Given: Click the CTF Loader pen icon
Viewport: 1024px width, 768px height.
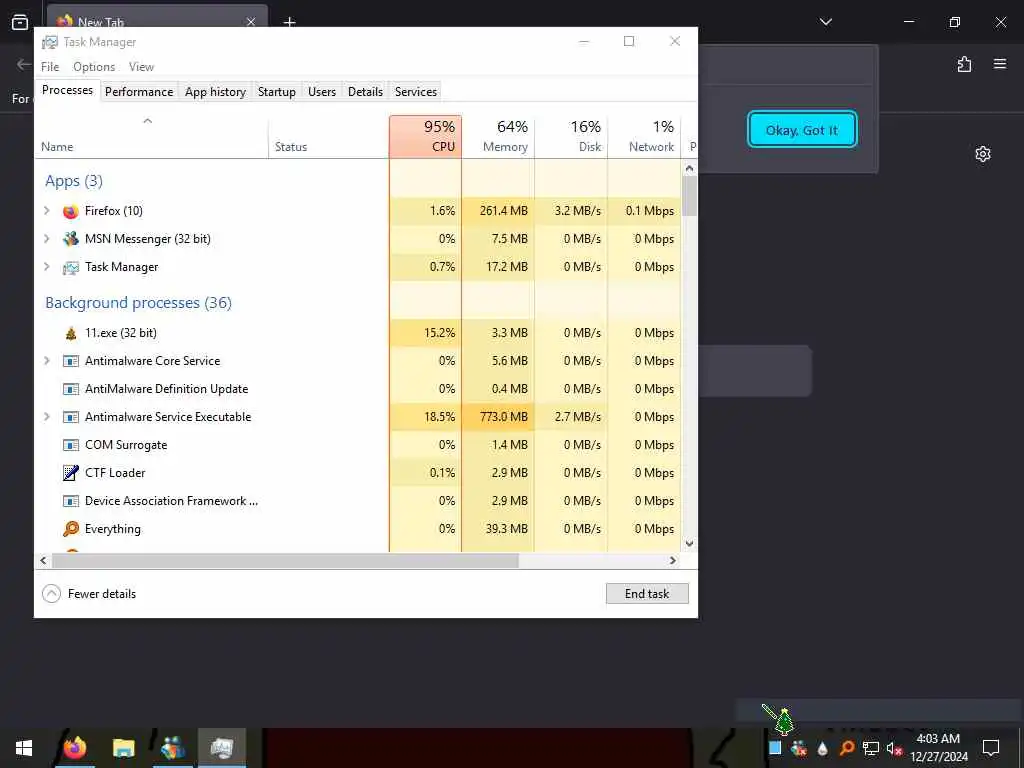Looking at the screenshot, I should 71,473.
